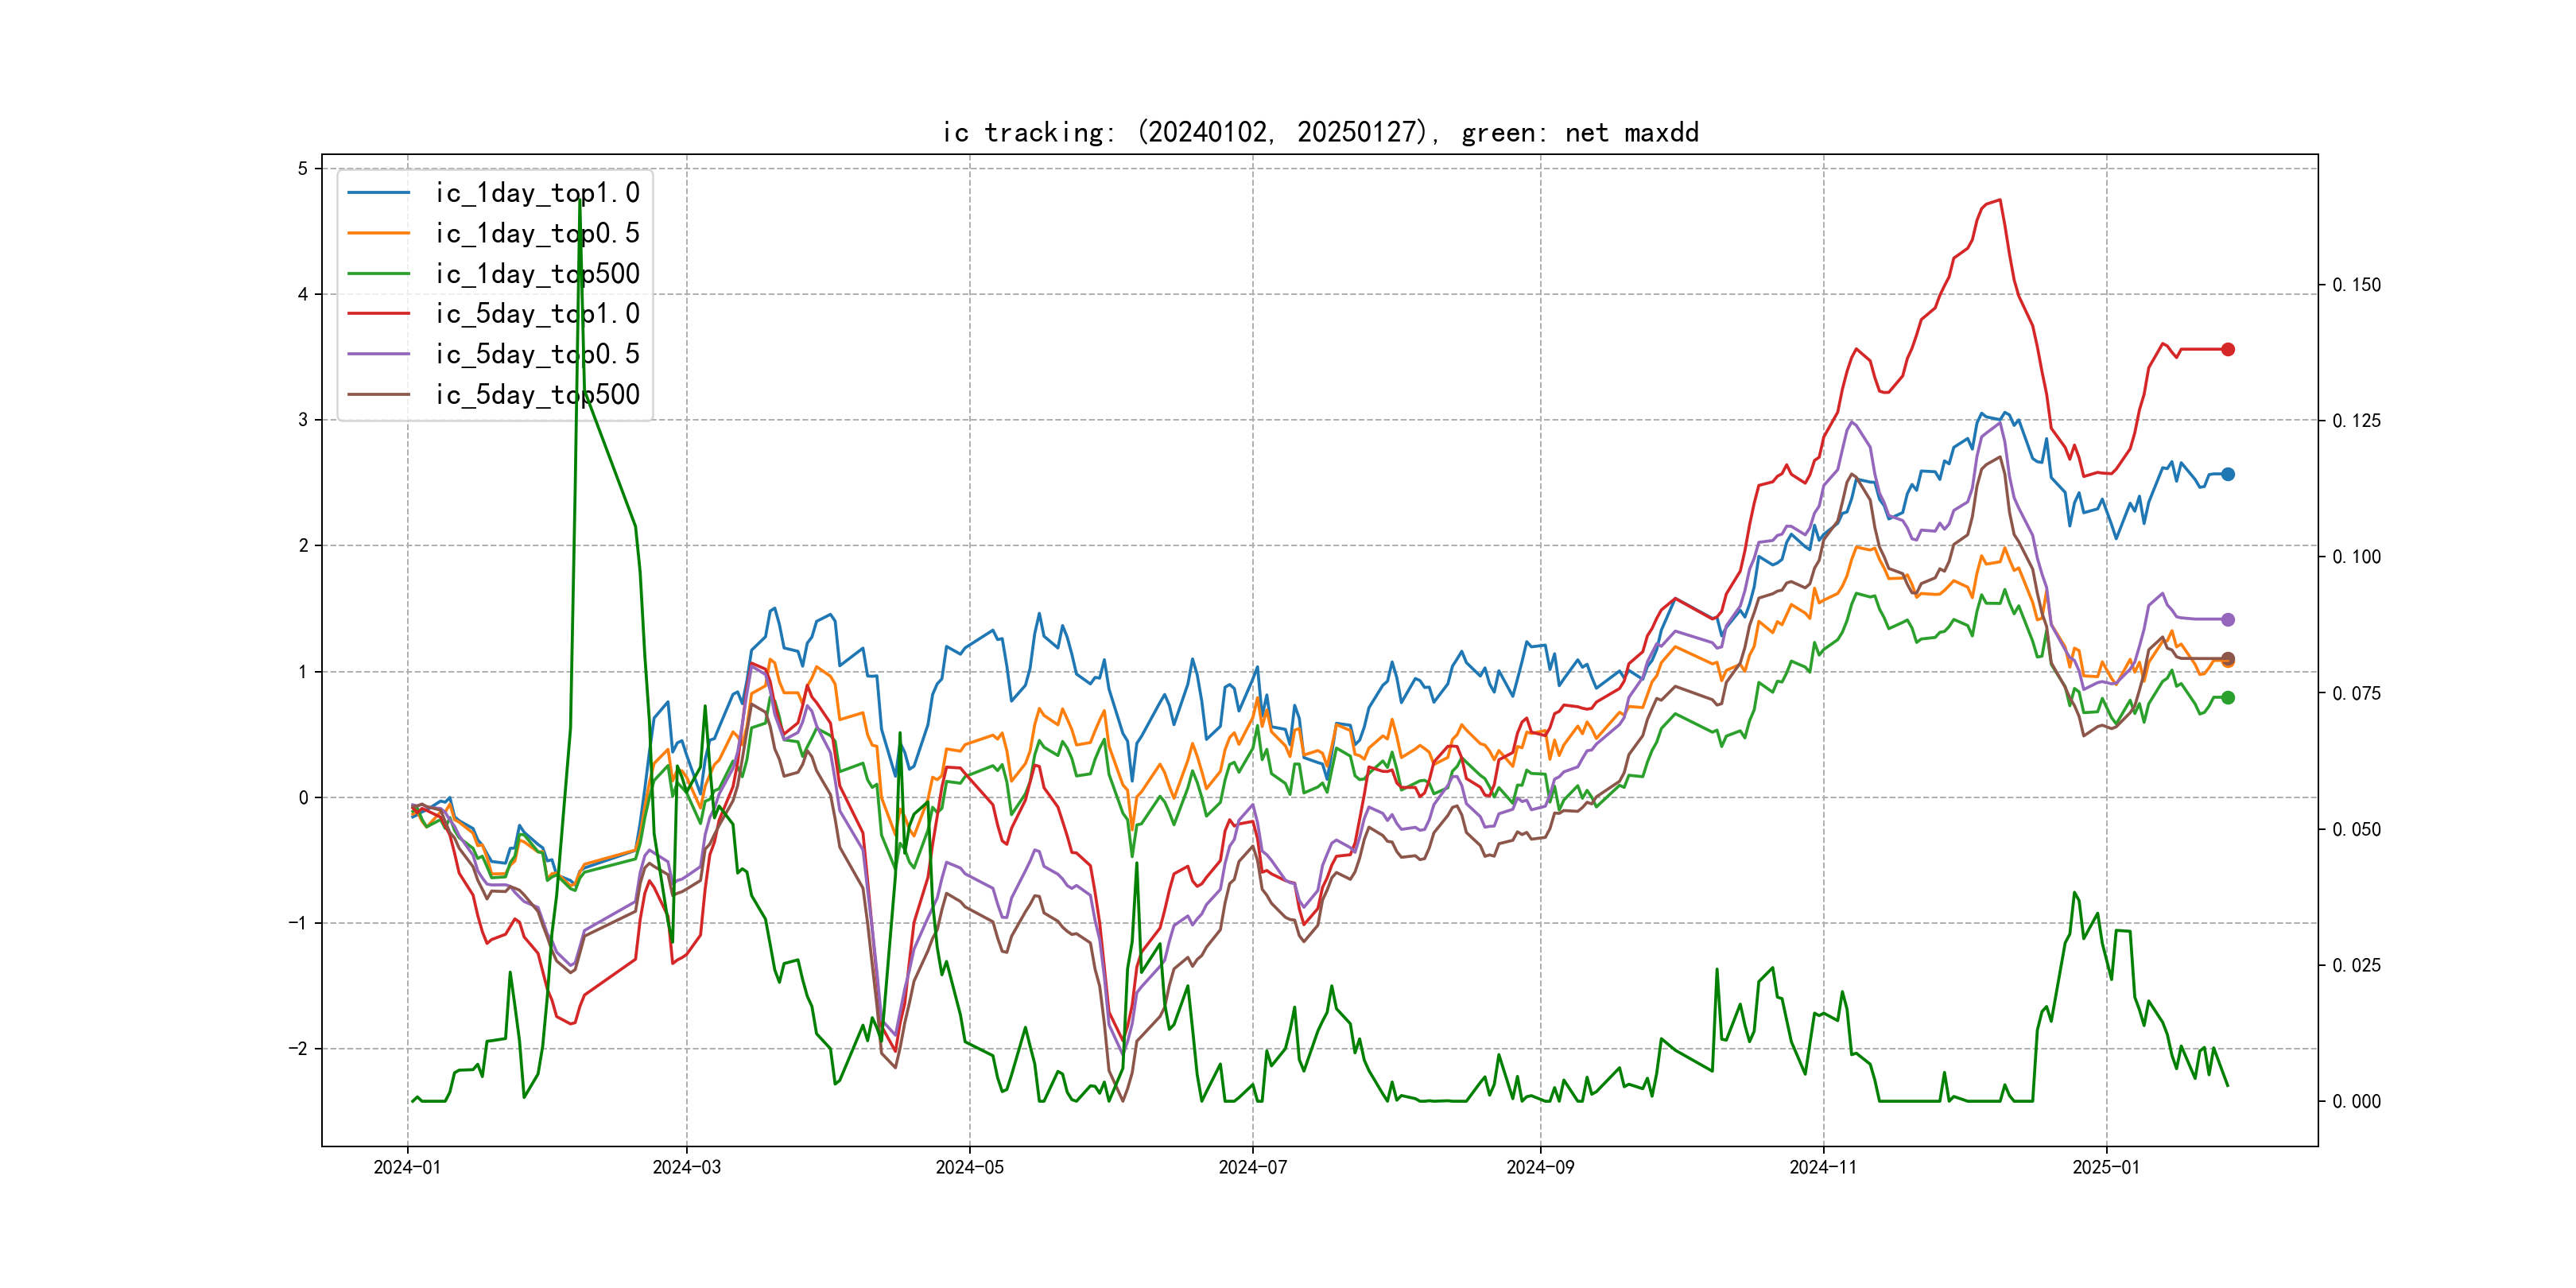Click the 2025-01 x-axis tick label
2576x1288 pixels.
coord(2106,1167)
